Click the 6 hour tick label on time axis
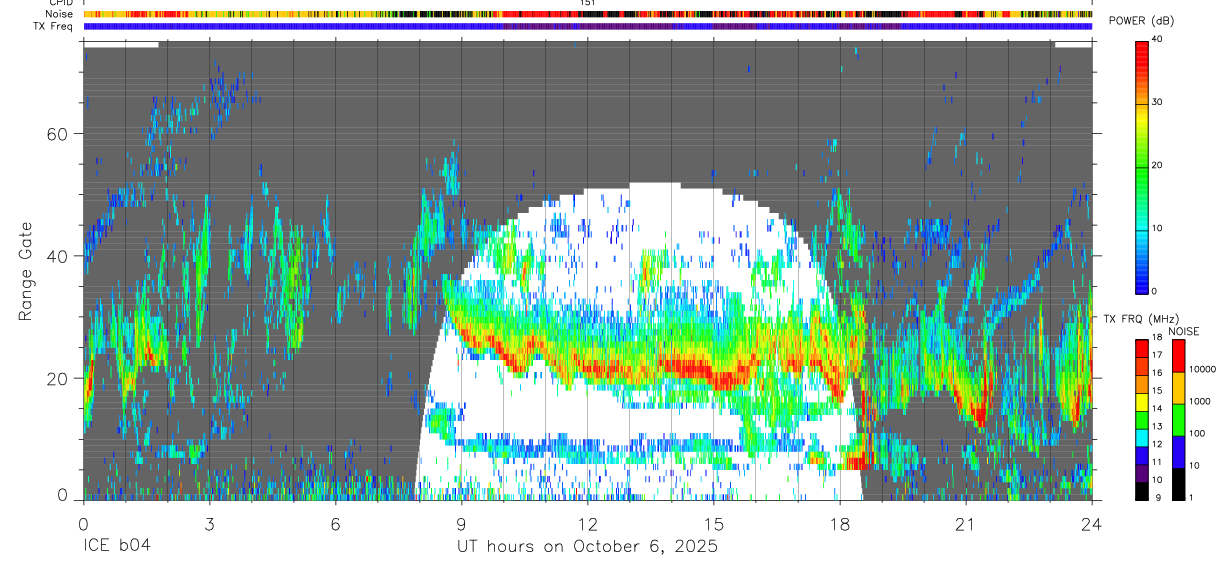Screen dimensions: 1228x567 point(335,524)
